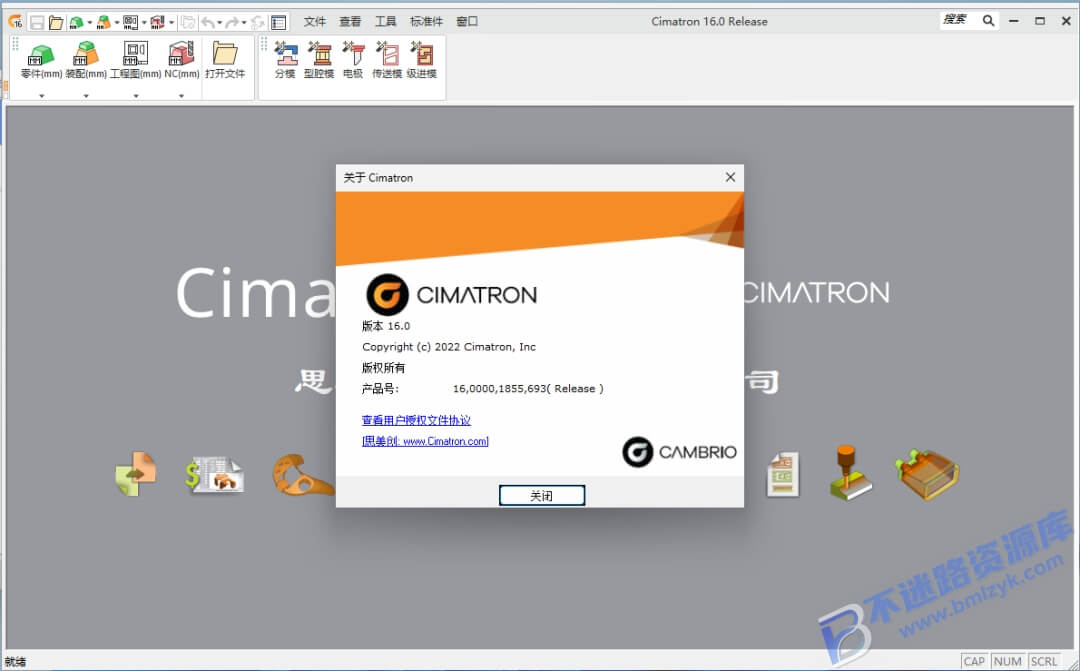Screen dimensions: 1080x671
Task: Maximize the Cimatron 16.0 Release window
Action: [1040, 21]
